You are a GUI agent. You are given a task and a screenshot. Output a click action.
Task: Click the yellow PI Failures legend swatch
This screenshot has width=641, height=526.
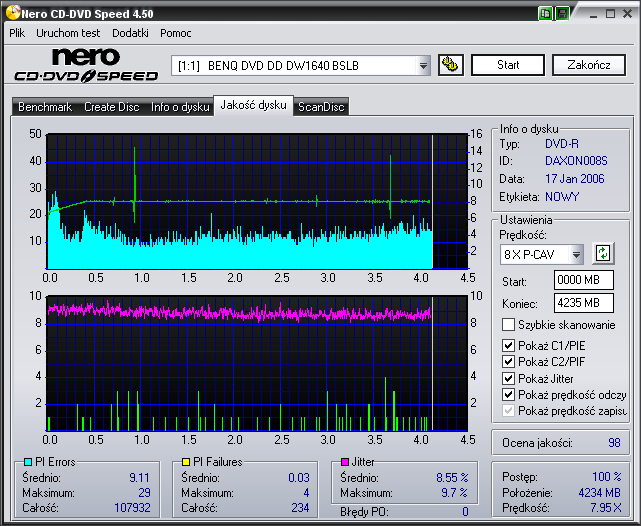tap(186, 462)
